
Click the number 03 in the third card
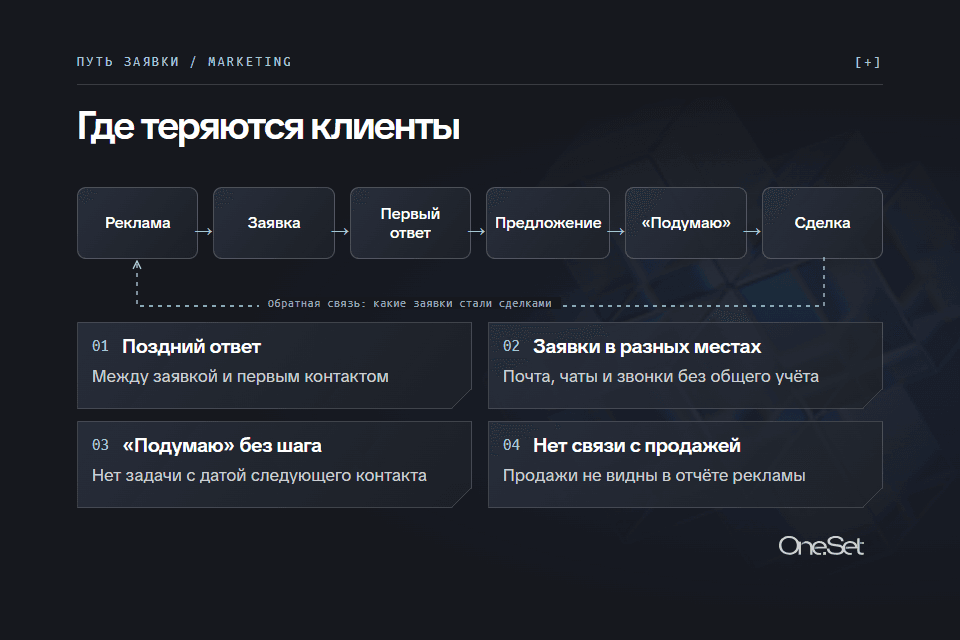pos(100,445)
